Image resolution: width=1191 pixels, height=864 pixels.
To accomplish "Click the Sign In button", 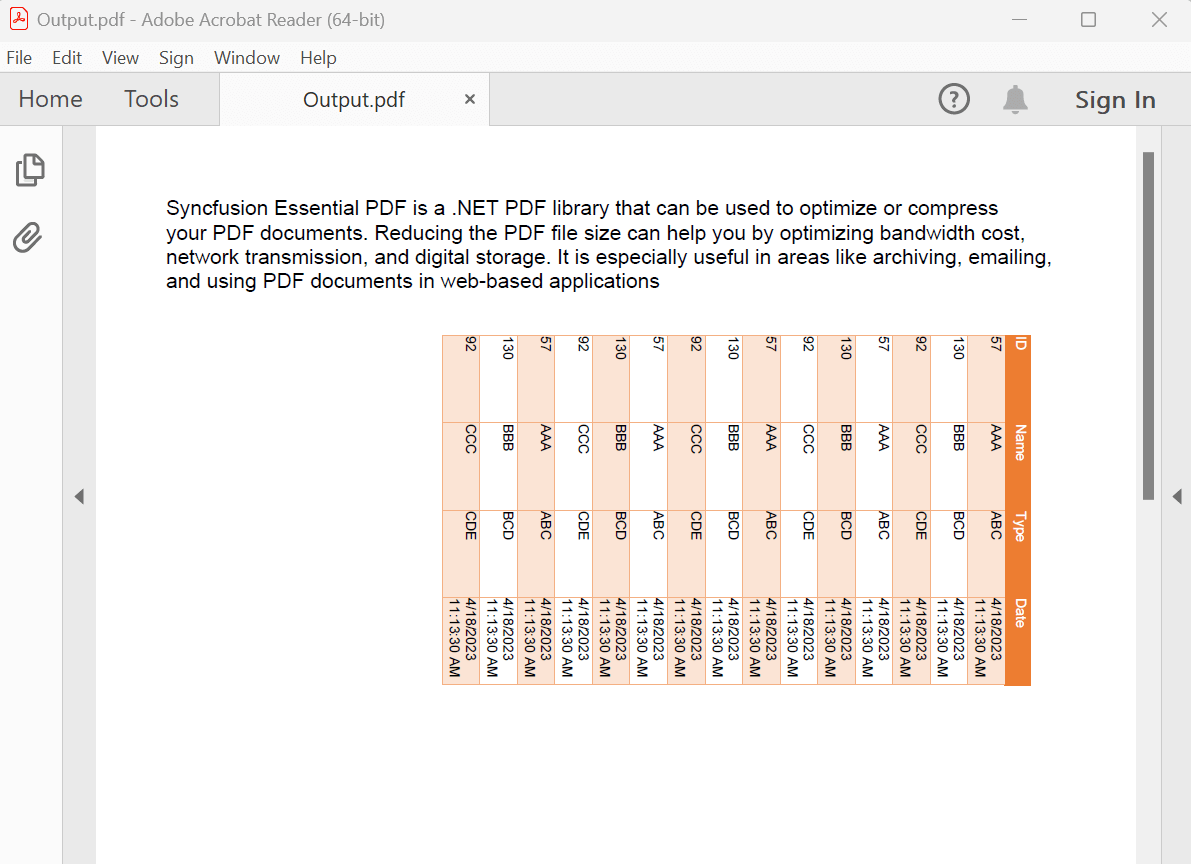I will pos(1115,99).
